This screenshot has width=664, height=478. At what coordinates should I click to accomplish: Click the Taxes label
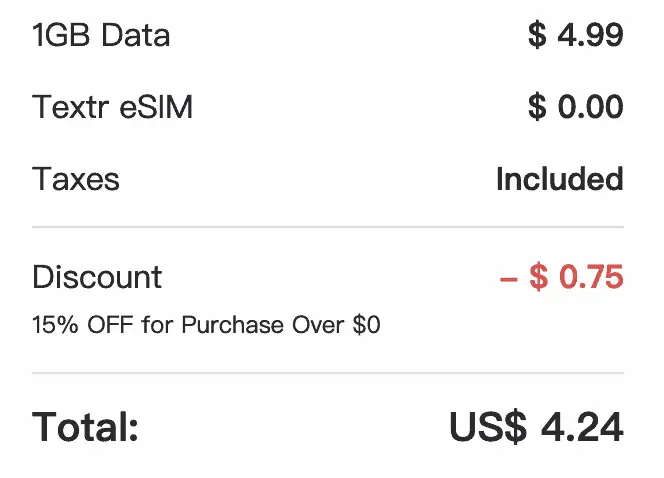(x=76, y=179)
